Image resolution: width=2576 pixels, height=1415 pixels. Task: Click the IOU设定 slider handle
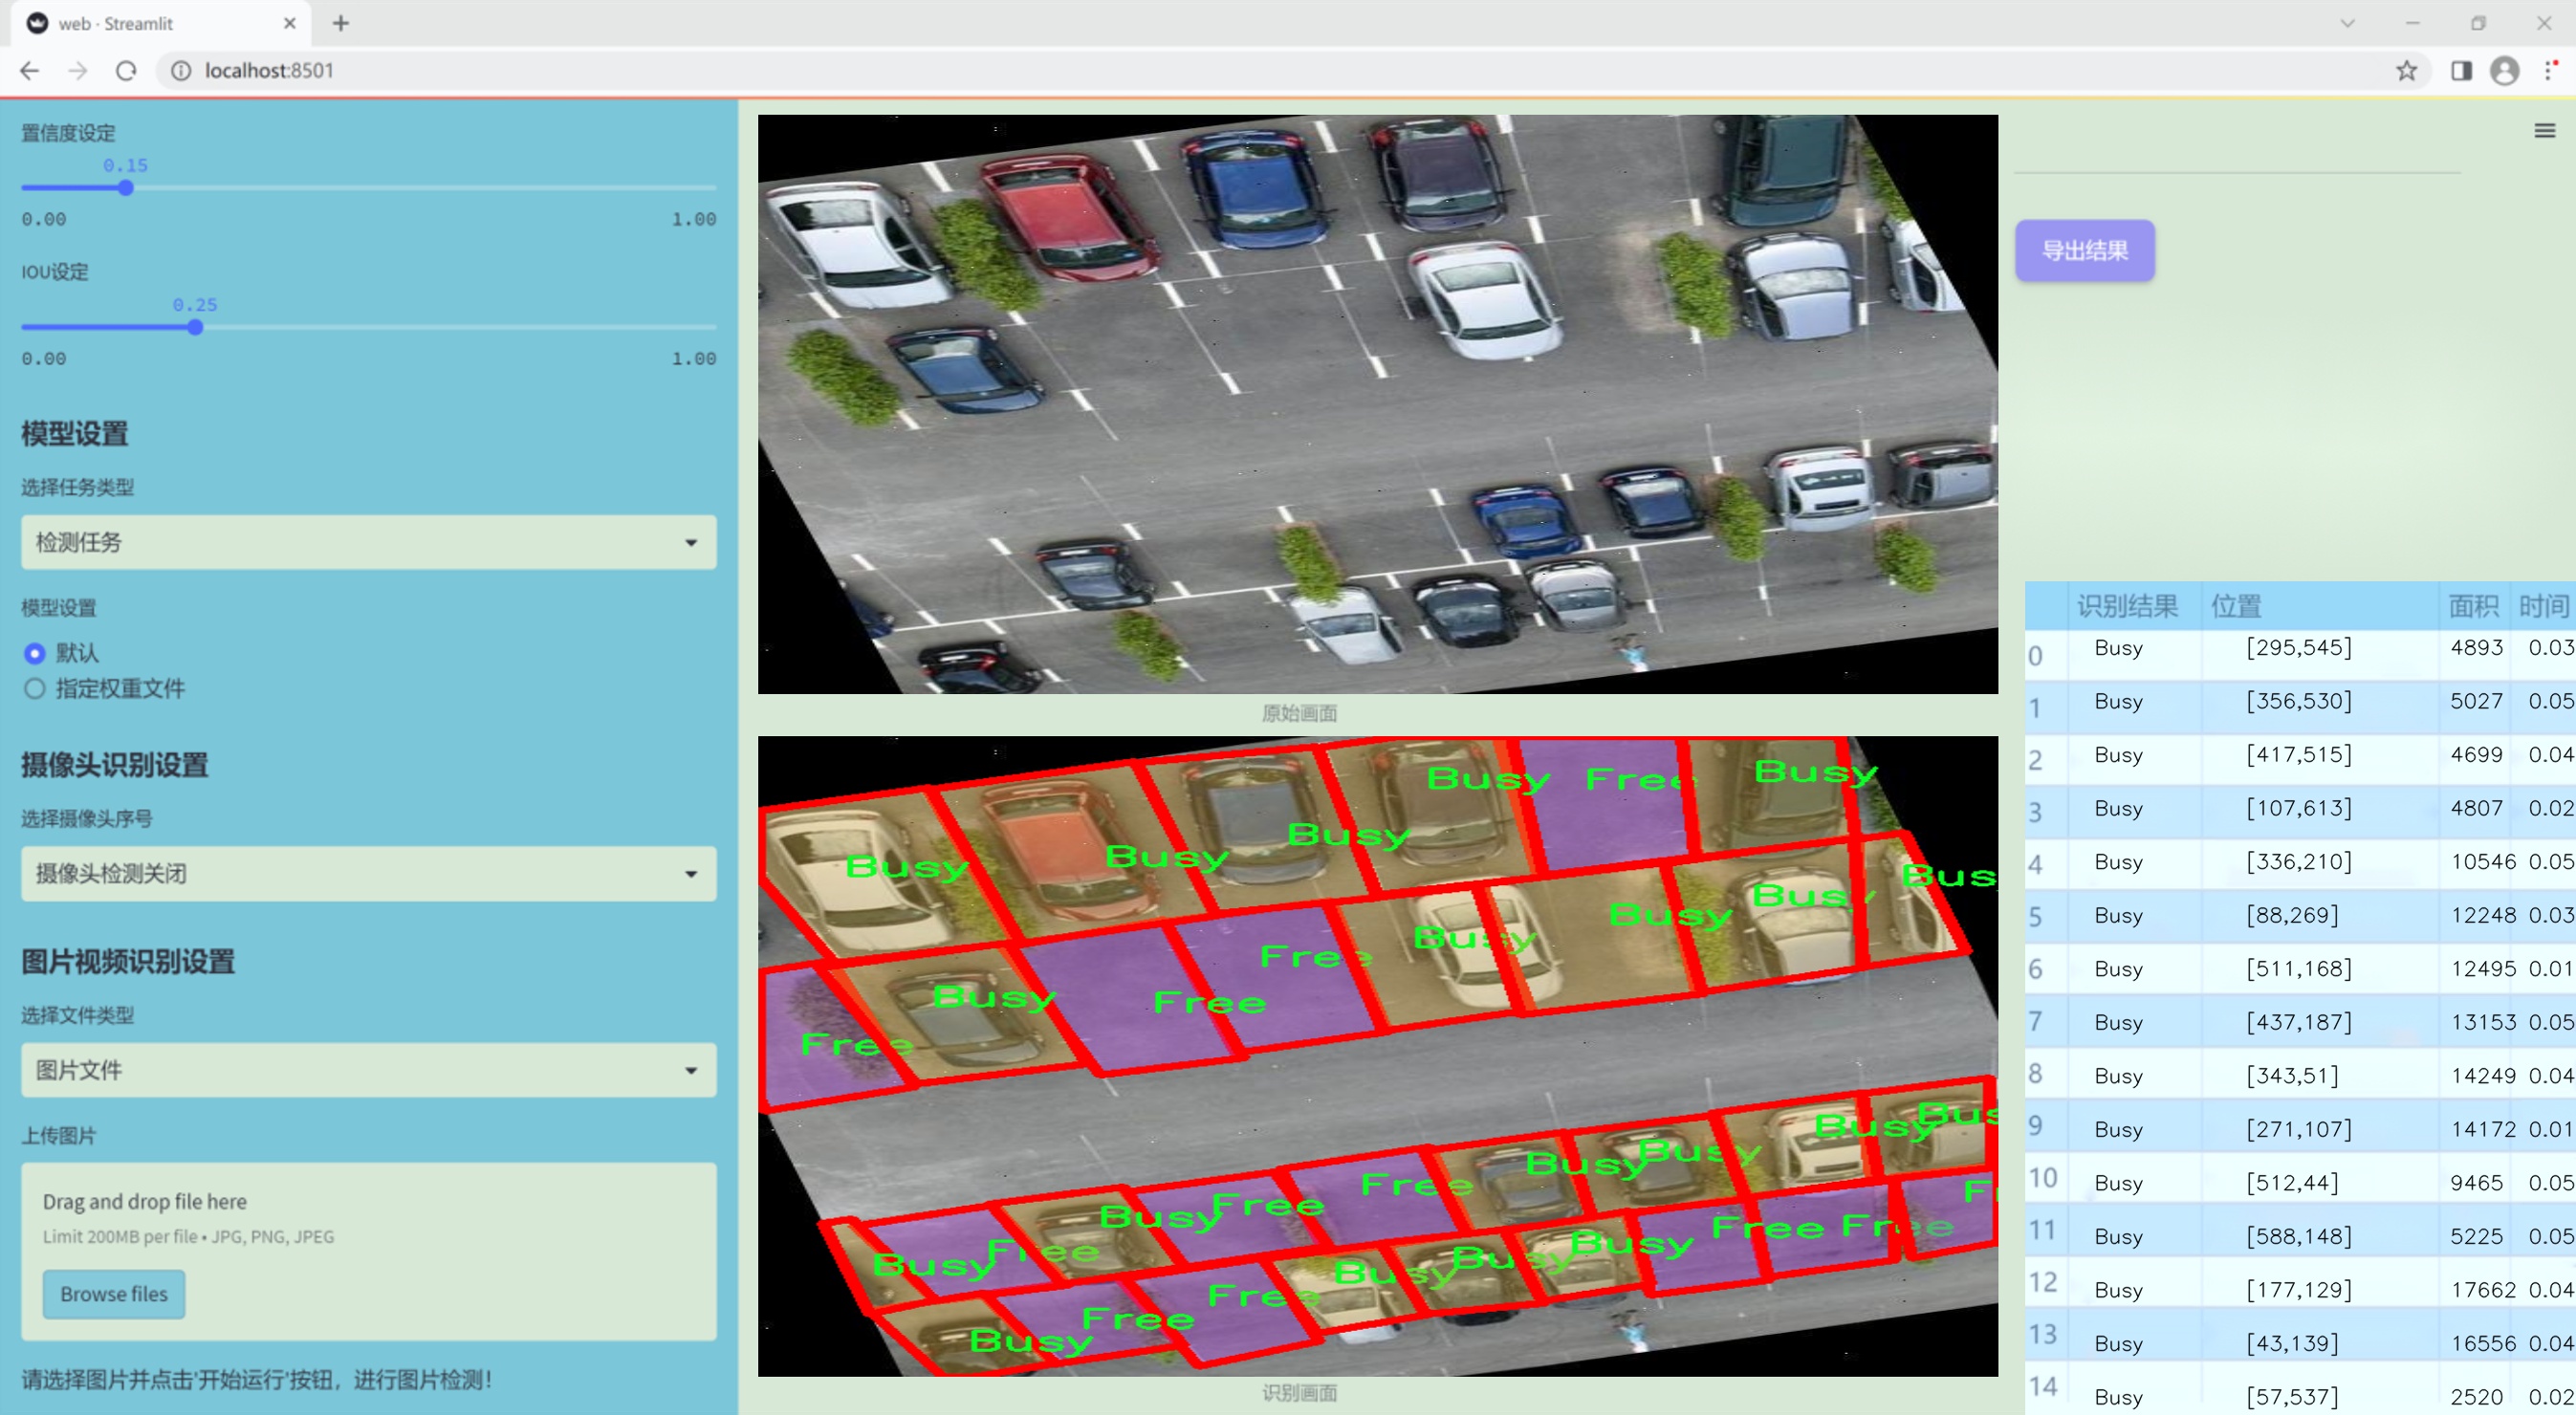click(x=196, y=327)
